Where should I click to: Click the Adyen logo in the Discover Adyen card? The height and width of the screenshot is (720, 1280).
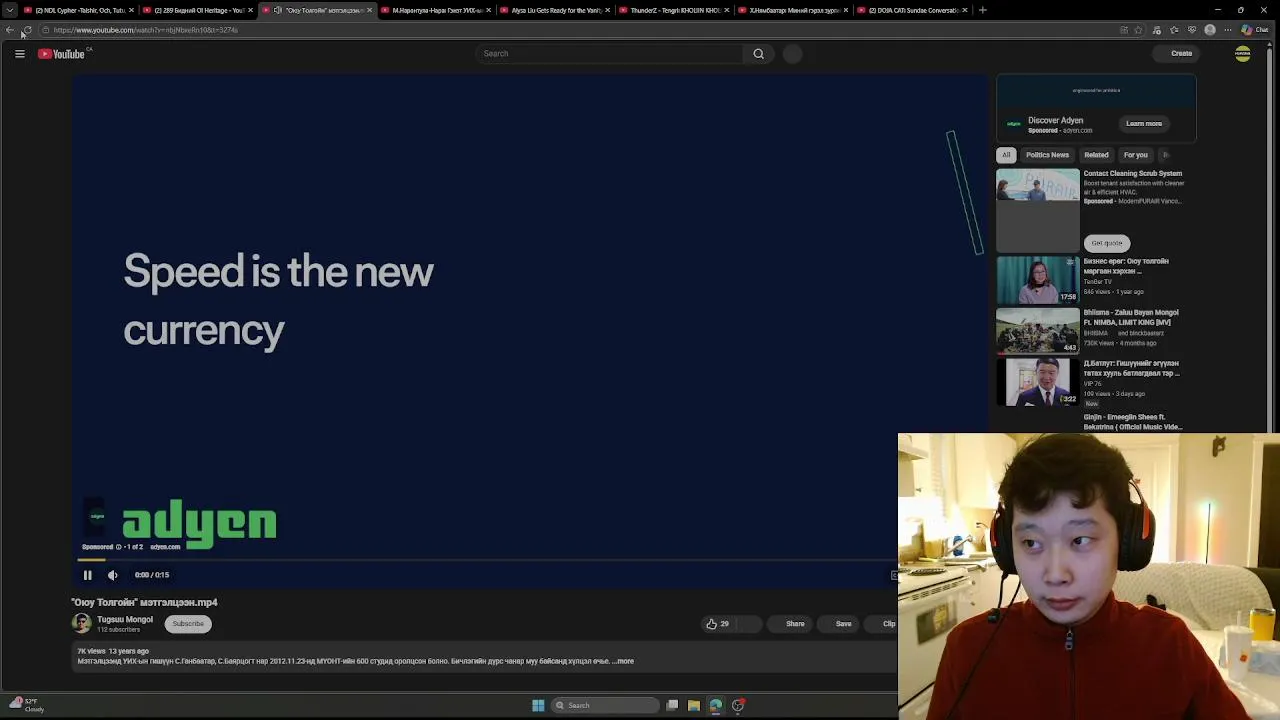pos(1014,124)
